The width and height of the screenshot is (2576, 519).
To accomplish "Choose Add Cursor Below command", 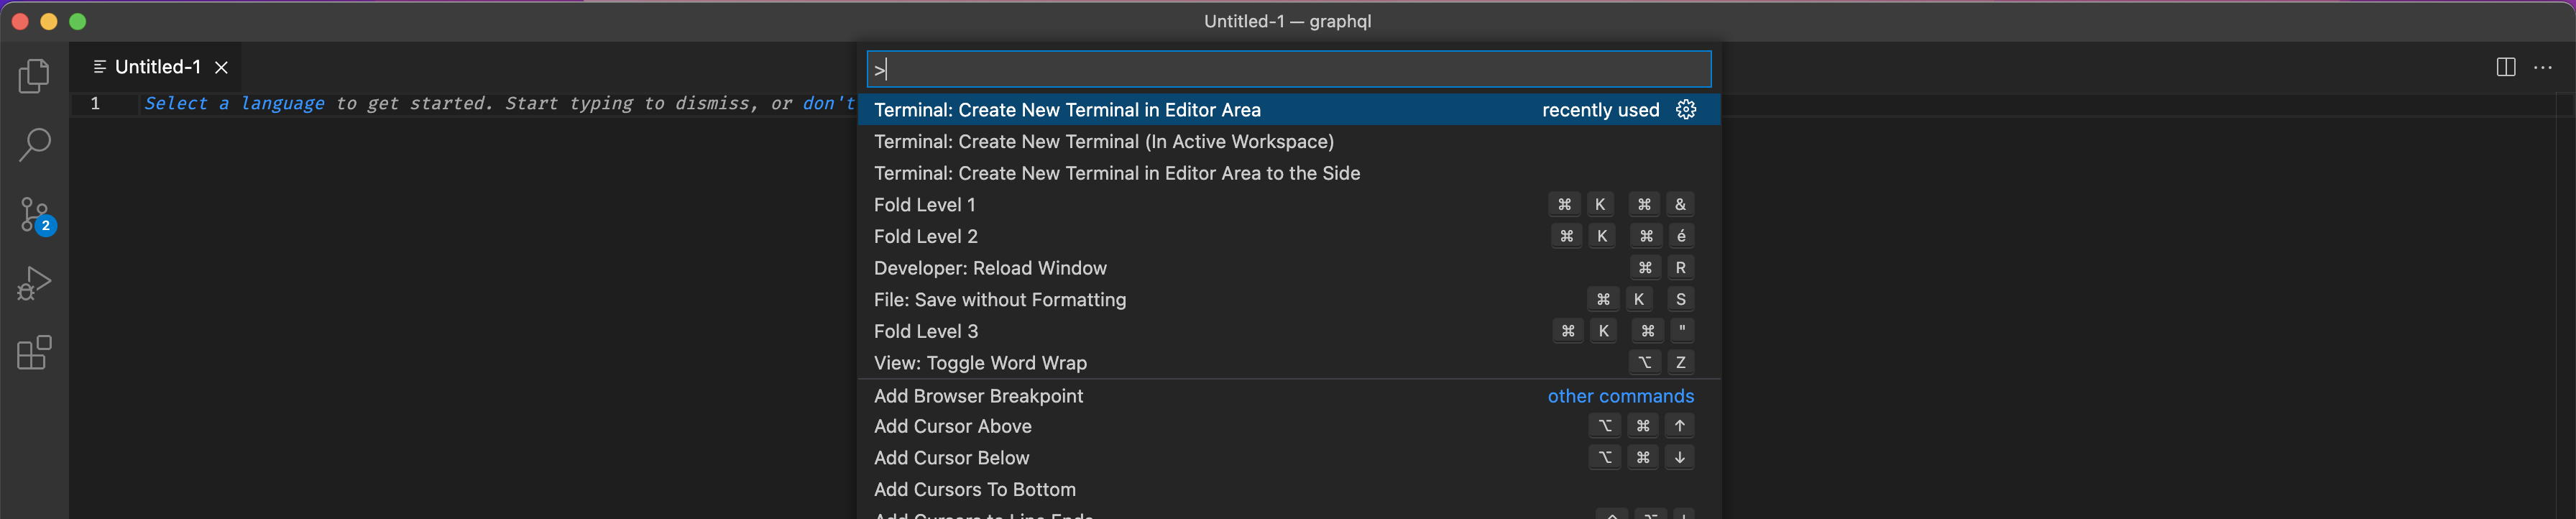I will [951, 457].
